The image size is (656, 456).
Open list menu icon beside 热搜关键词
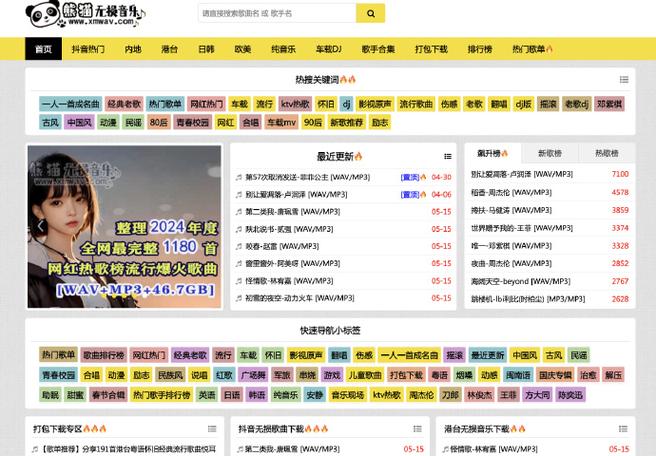(623, 79)
